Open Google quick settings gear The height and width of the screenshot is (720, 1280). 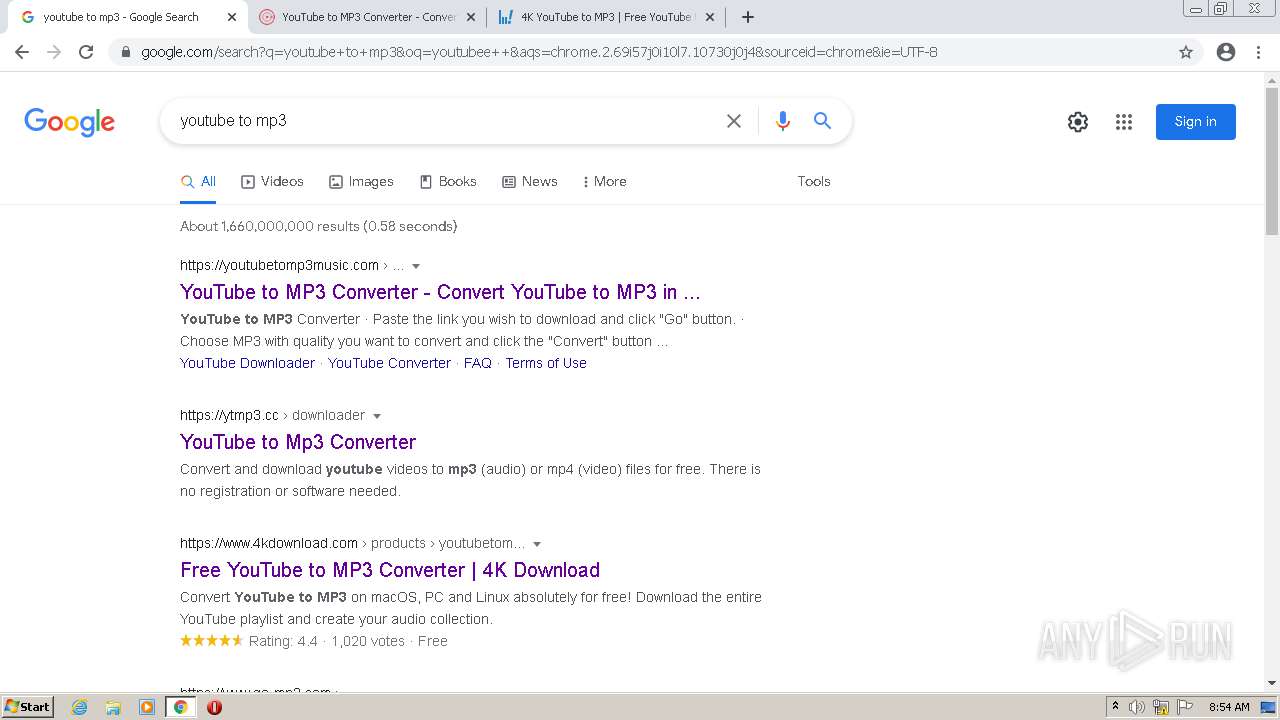[x=1078, y=122]
